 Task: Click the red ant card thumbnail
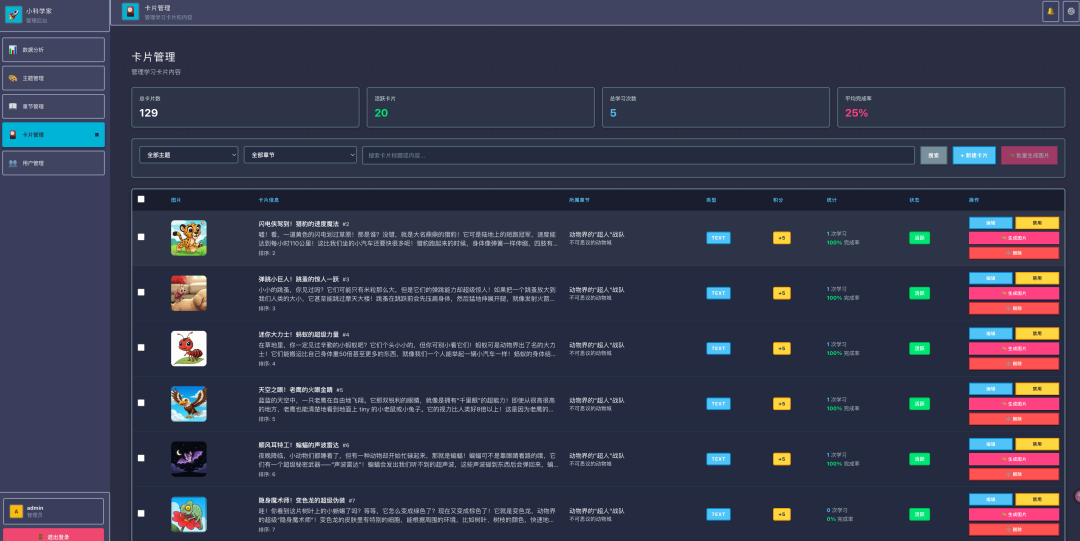(x=188, y=348)
